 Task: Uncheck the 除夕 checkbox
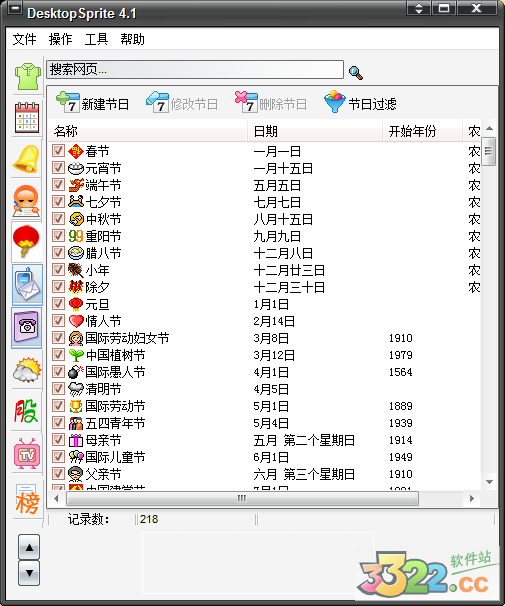click(58, 287)
